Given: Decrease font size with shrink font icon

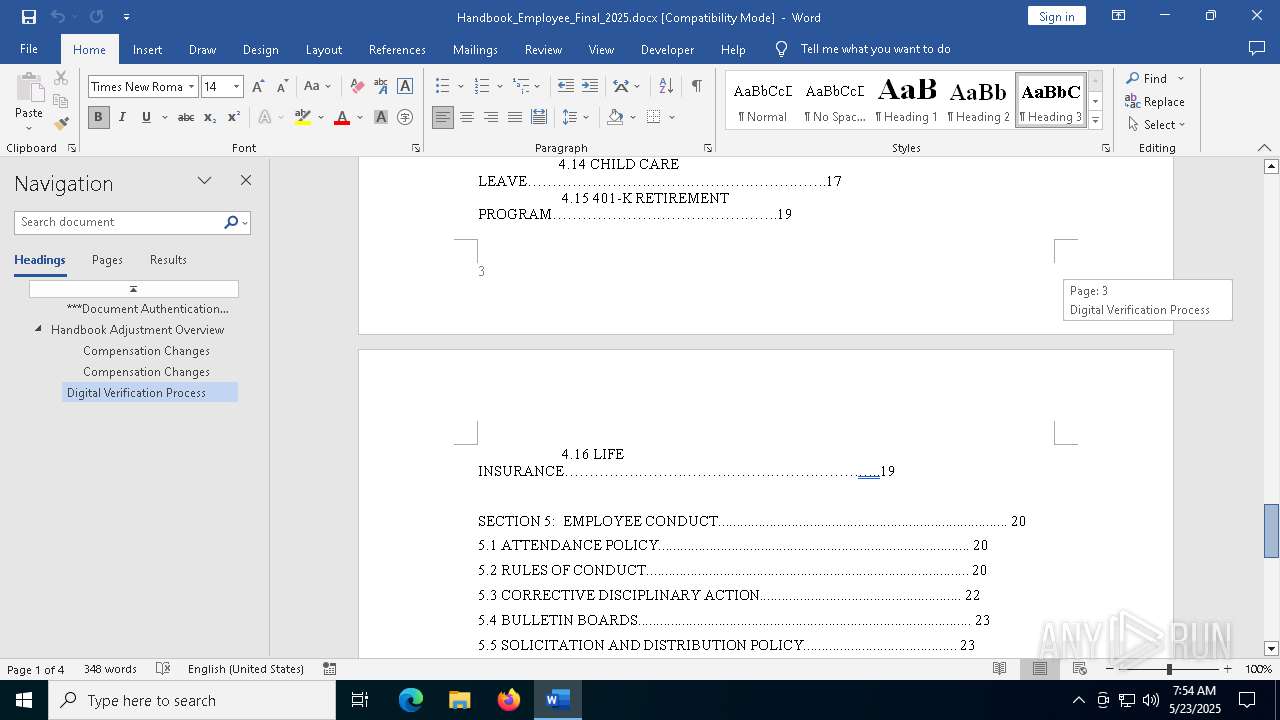Looking at the screenshot, I should [282, 87].
